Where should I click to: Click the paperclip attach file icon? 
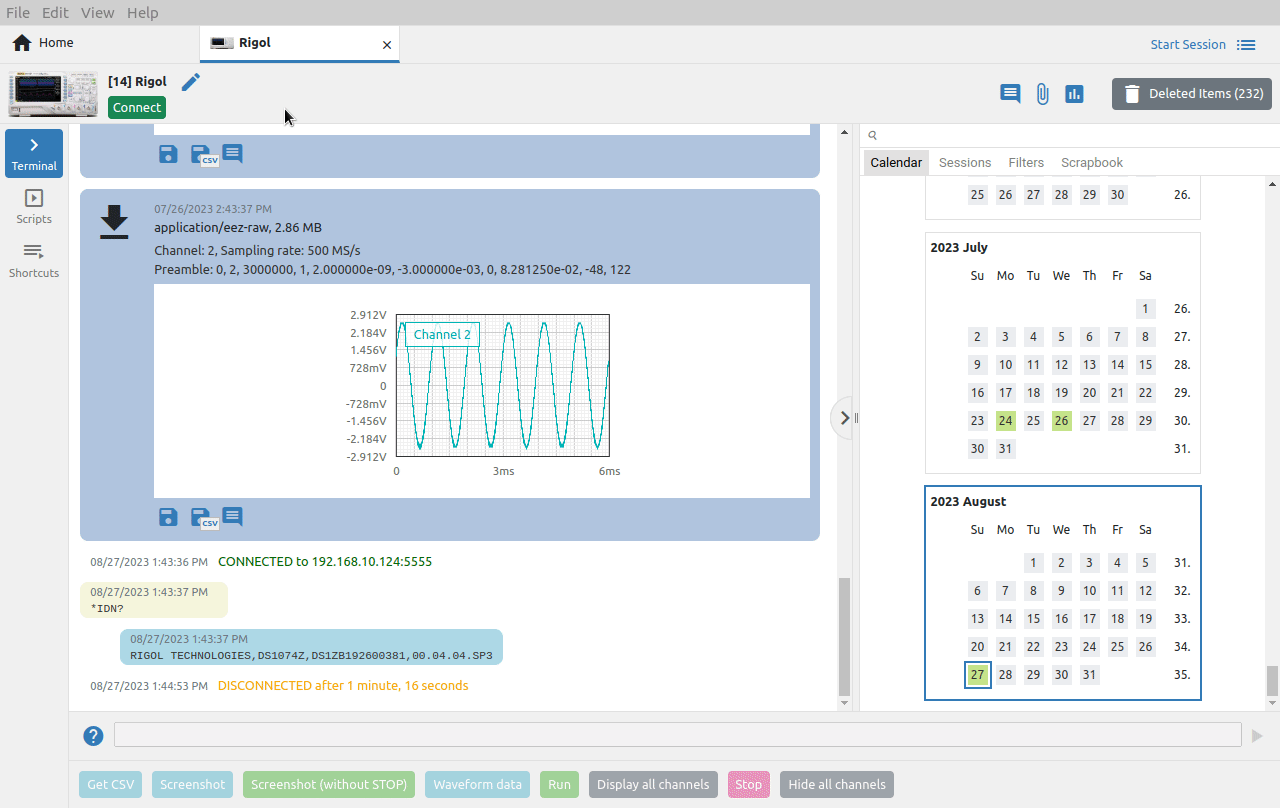(1042, 94)
